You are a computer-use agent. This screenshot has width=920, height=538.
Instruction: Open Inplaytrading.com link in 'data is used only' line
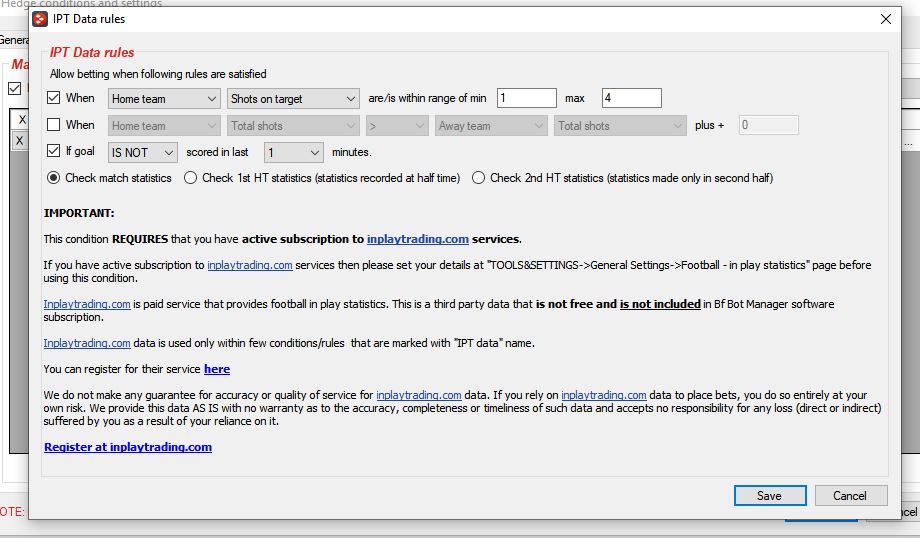tap(87, 343)
